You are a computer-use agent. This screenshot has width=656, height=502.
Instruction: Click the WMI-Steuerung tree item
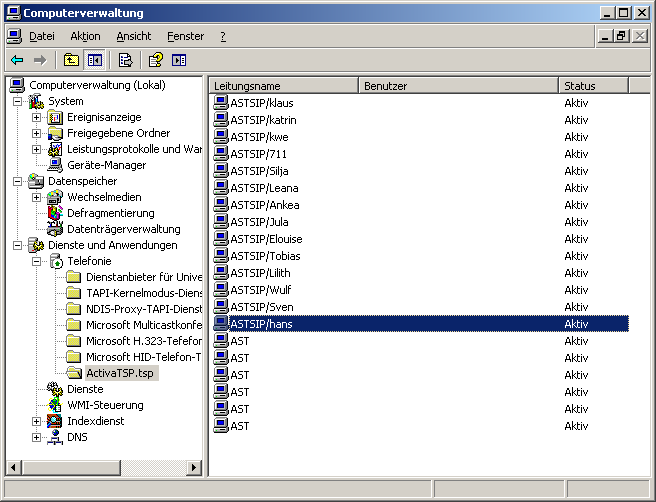105,405
